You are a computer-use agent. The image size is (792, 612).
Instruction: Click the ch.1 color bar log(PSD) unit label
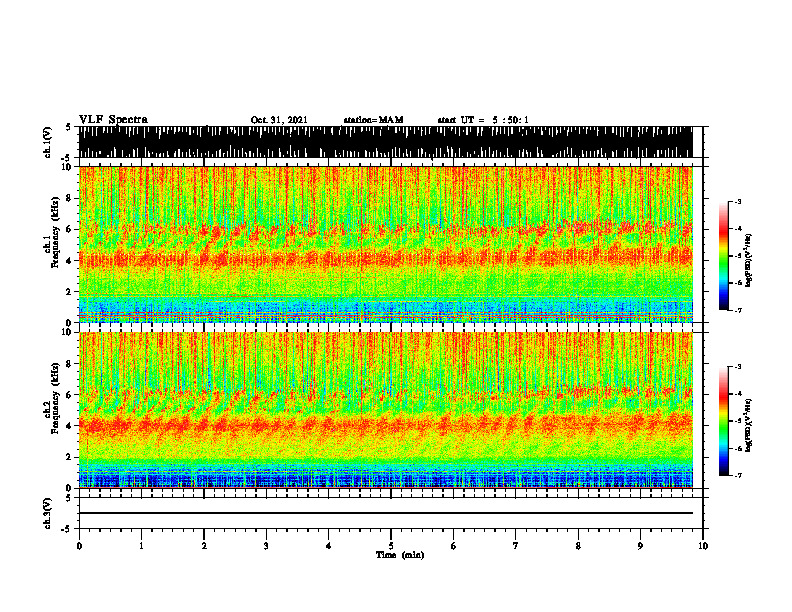click(x=748, y=260)
